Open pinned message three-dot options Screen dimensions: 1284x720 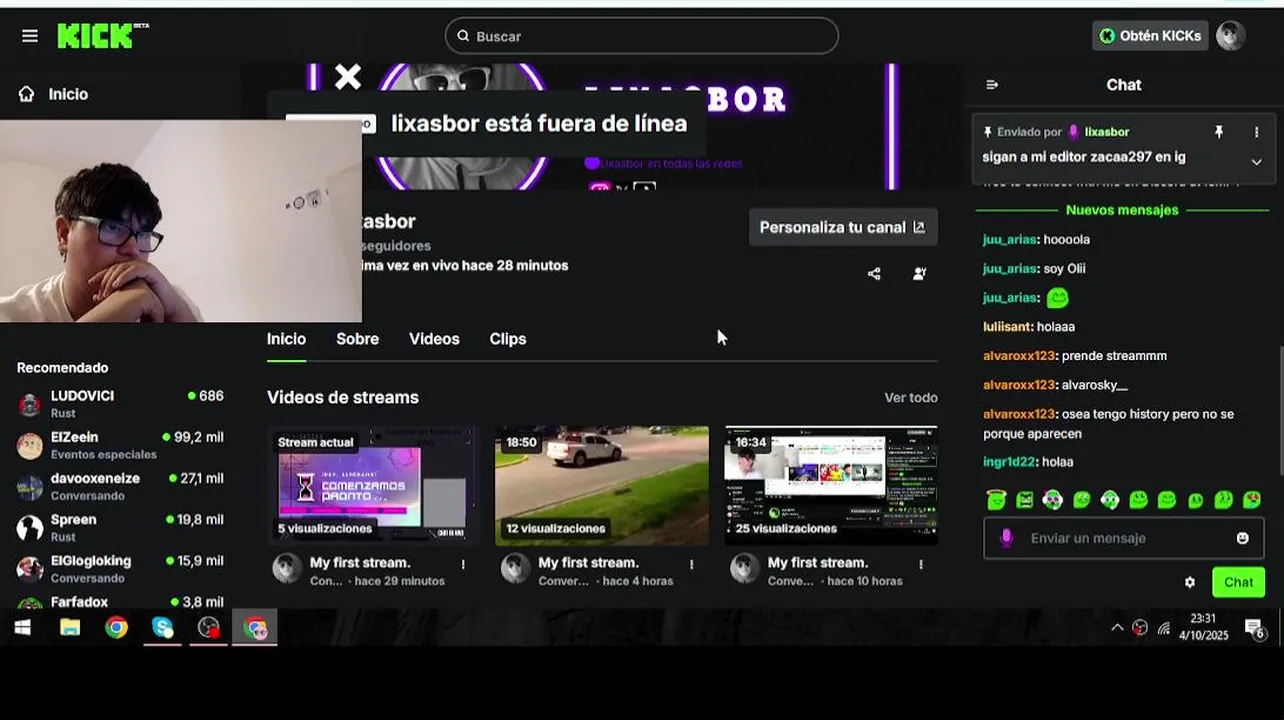[1257, 132]
